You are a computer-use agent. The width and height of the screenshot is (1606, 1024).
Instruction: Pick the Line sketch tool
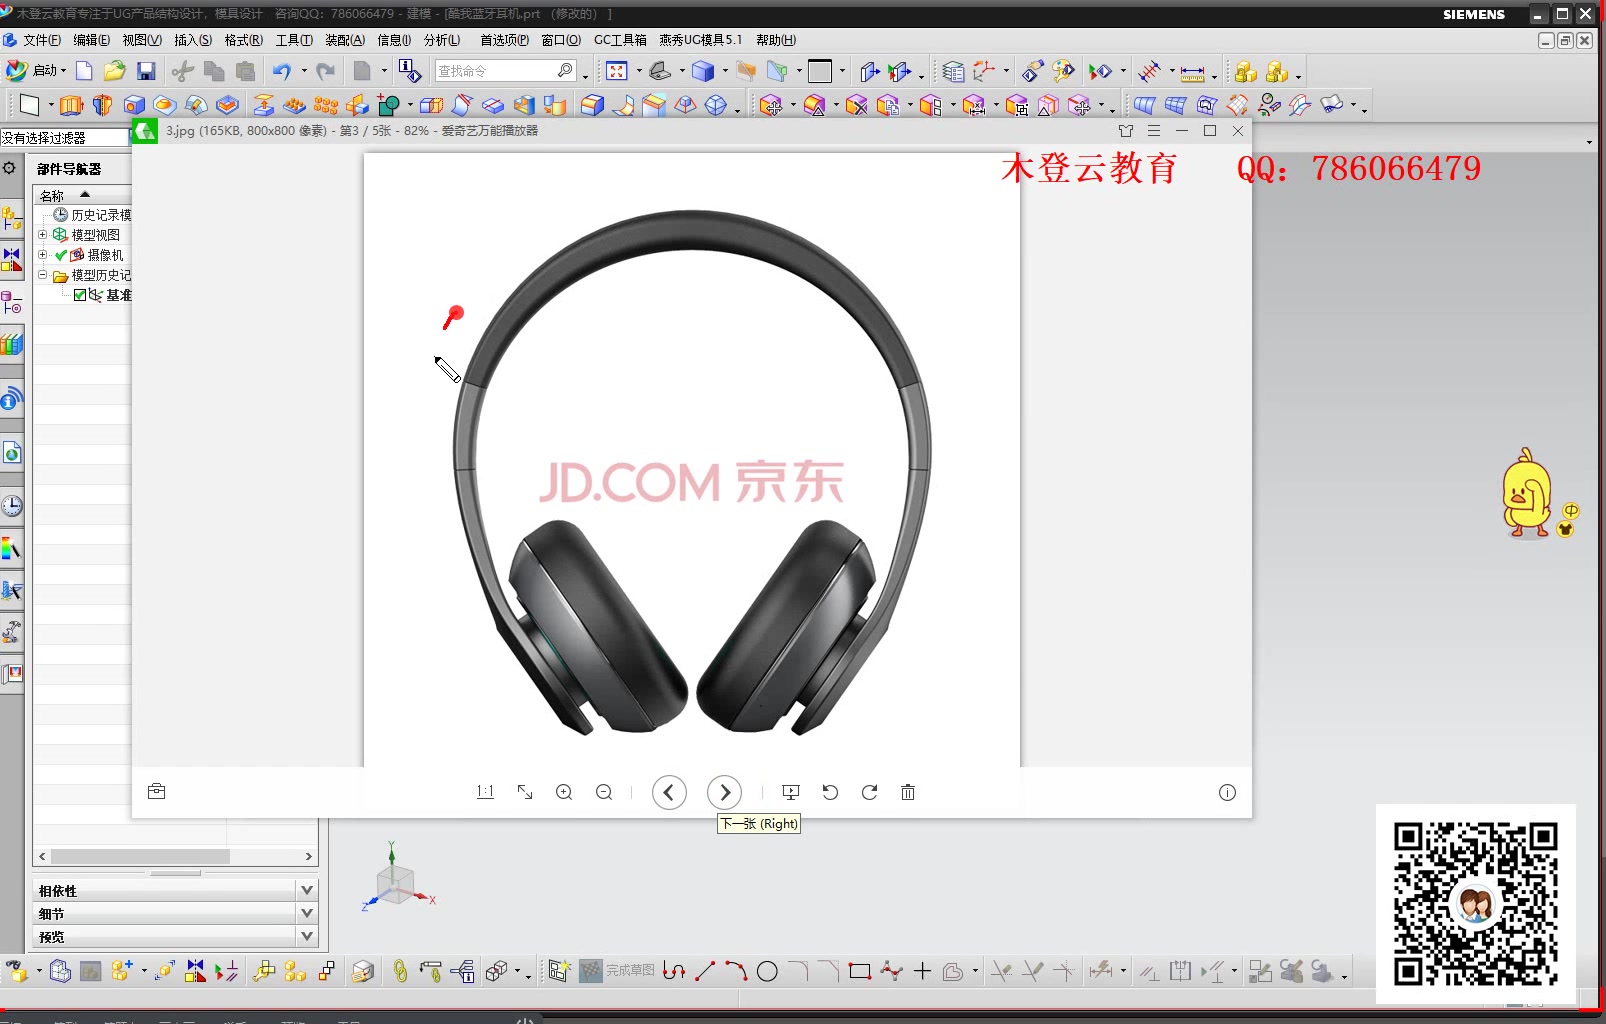pyautogui.click(x=705, y=970)
